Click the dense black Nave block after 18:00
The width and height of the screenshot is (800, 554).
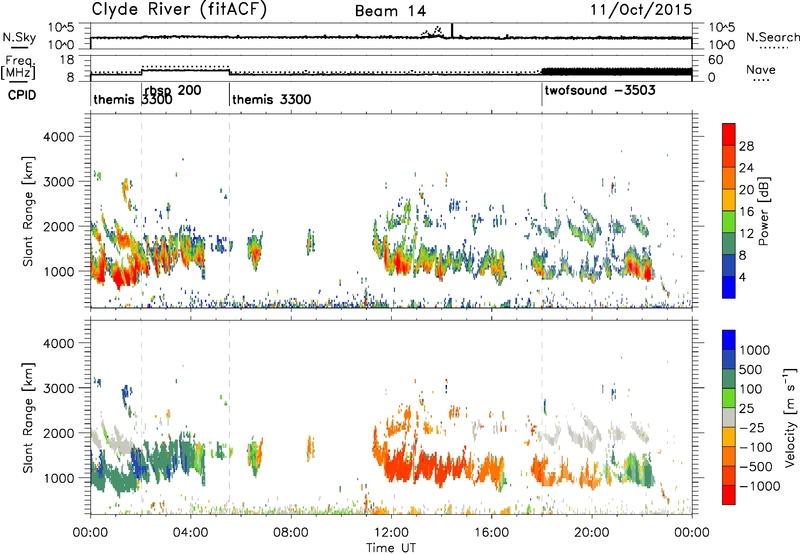click(616, 72)
